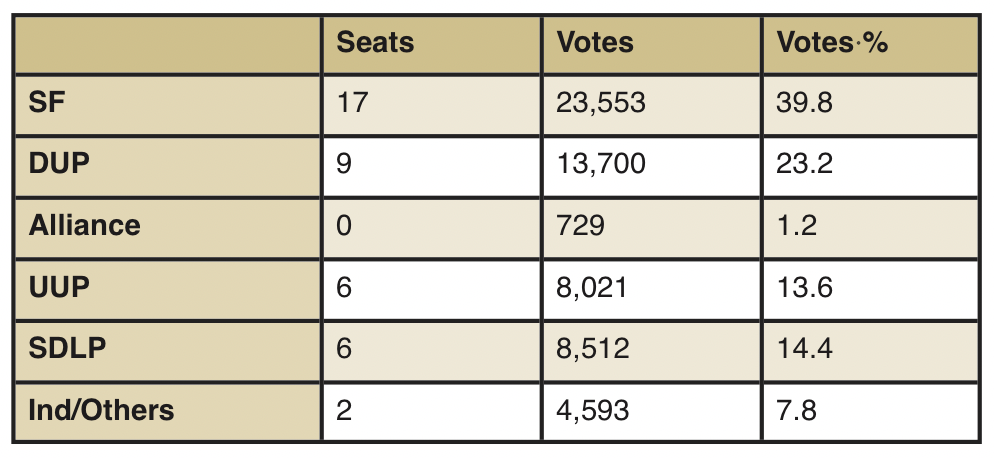Click the DUP vote percentage 23.2

pyautogui.click(x=804, y=164)
